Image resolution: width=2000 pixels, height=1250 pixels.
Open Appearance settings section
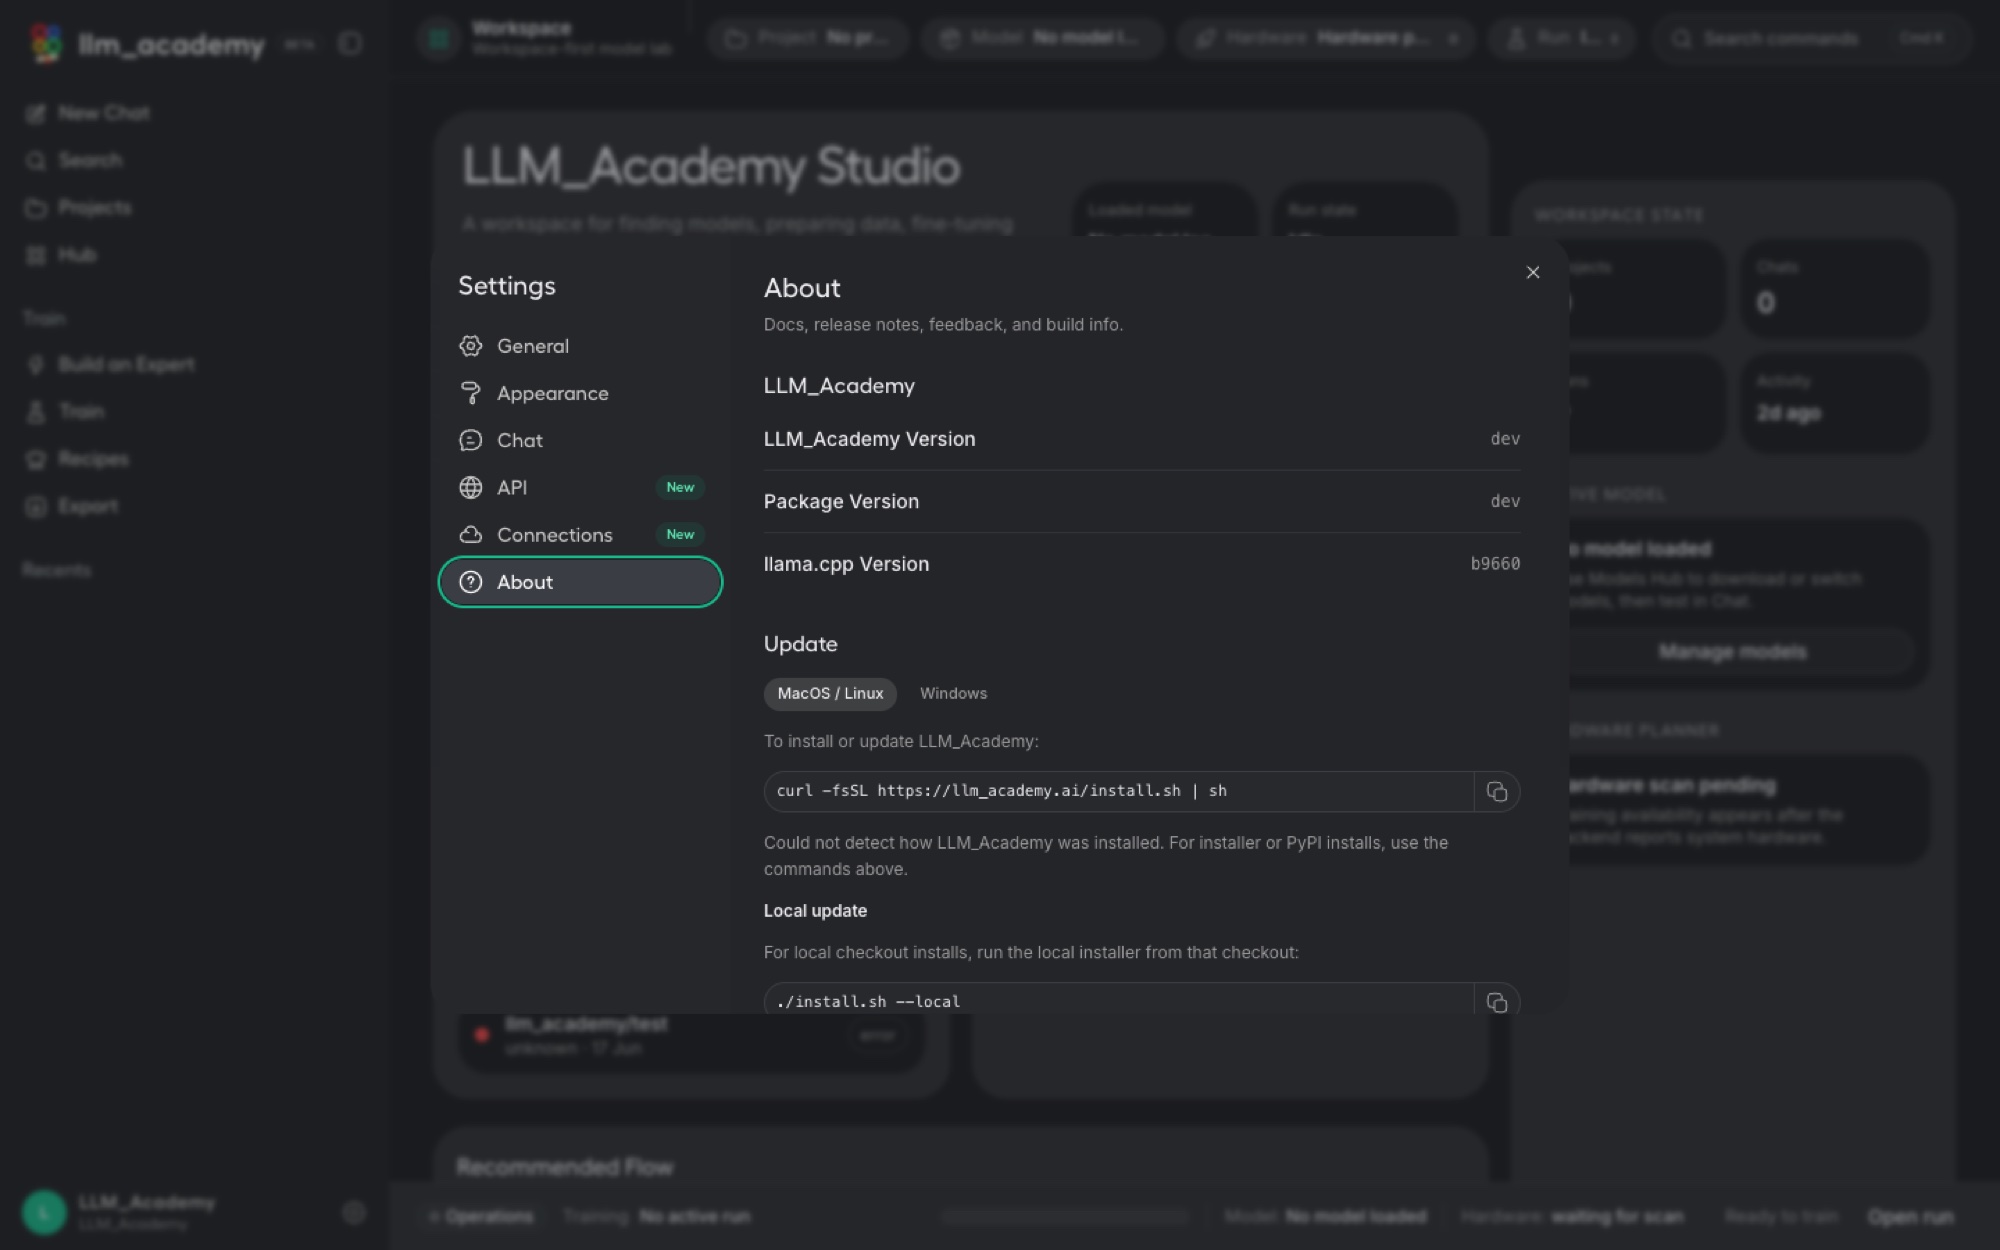click(x=580, y=393)
